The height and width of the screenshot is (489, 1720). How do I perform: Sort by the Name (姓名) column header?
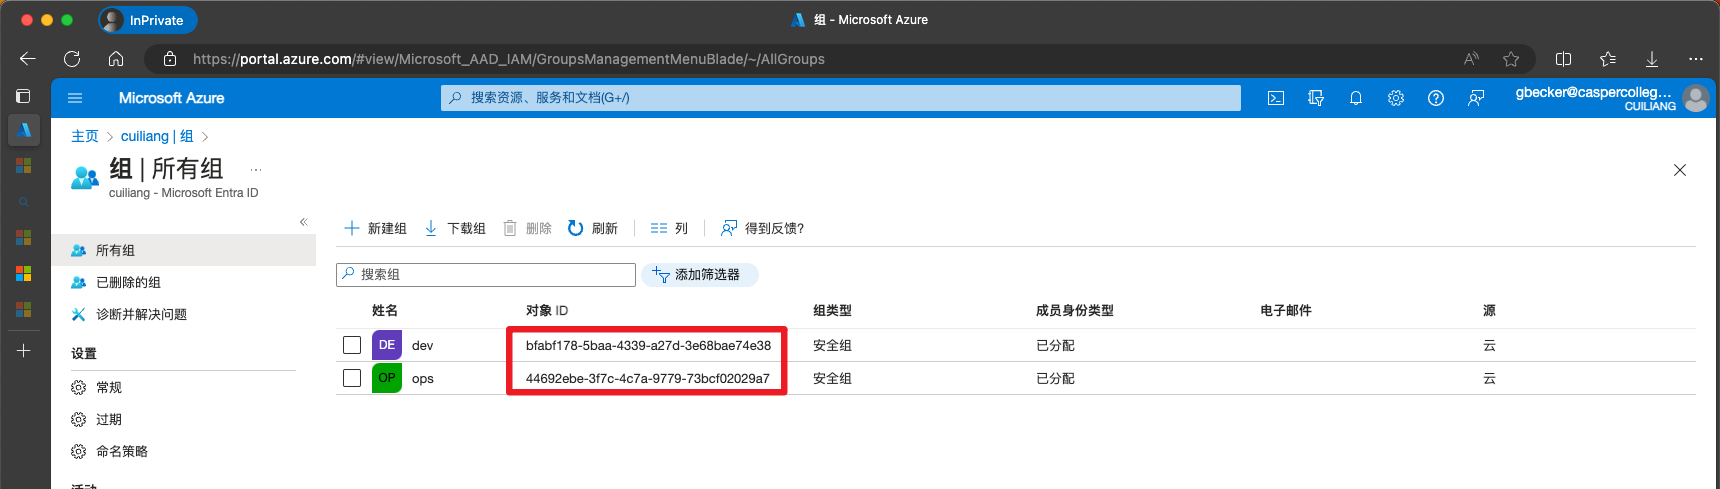click(385, 311)
